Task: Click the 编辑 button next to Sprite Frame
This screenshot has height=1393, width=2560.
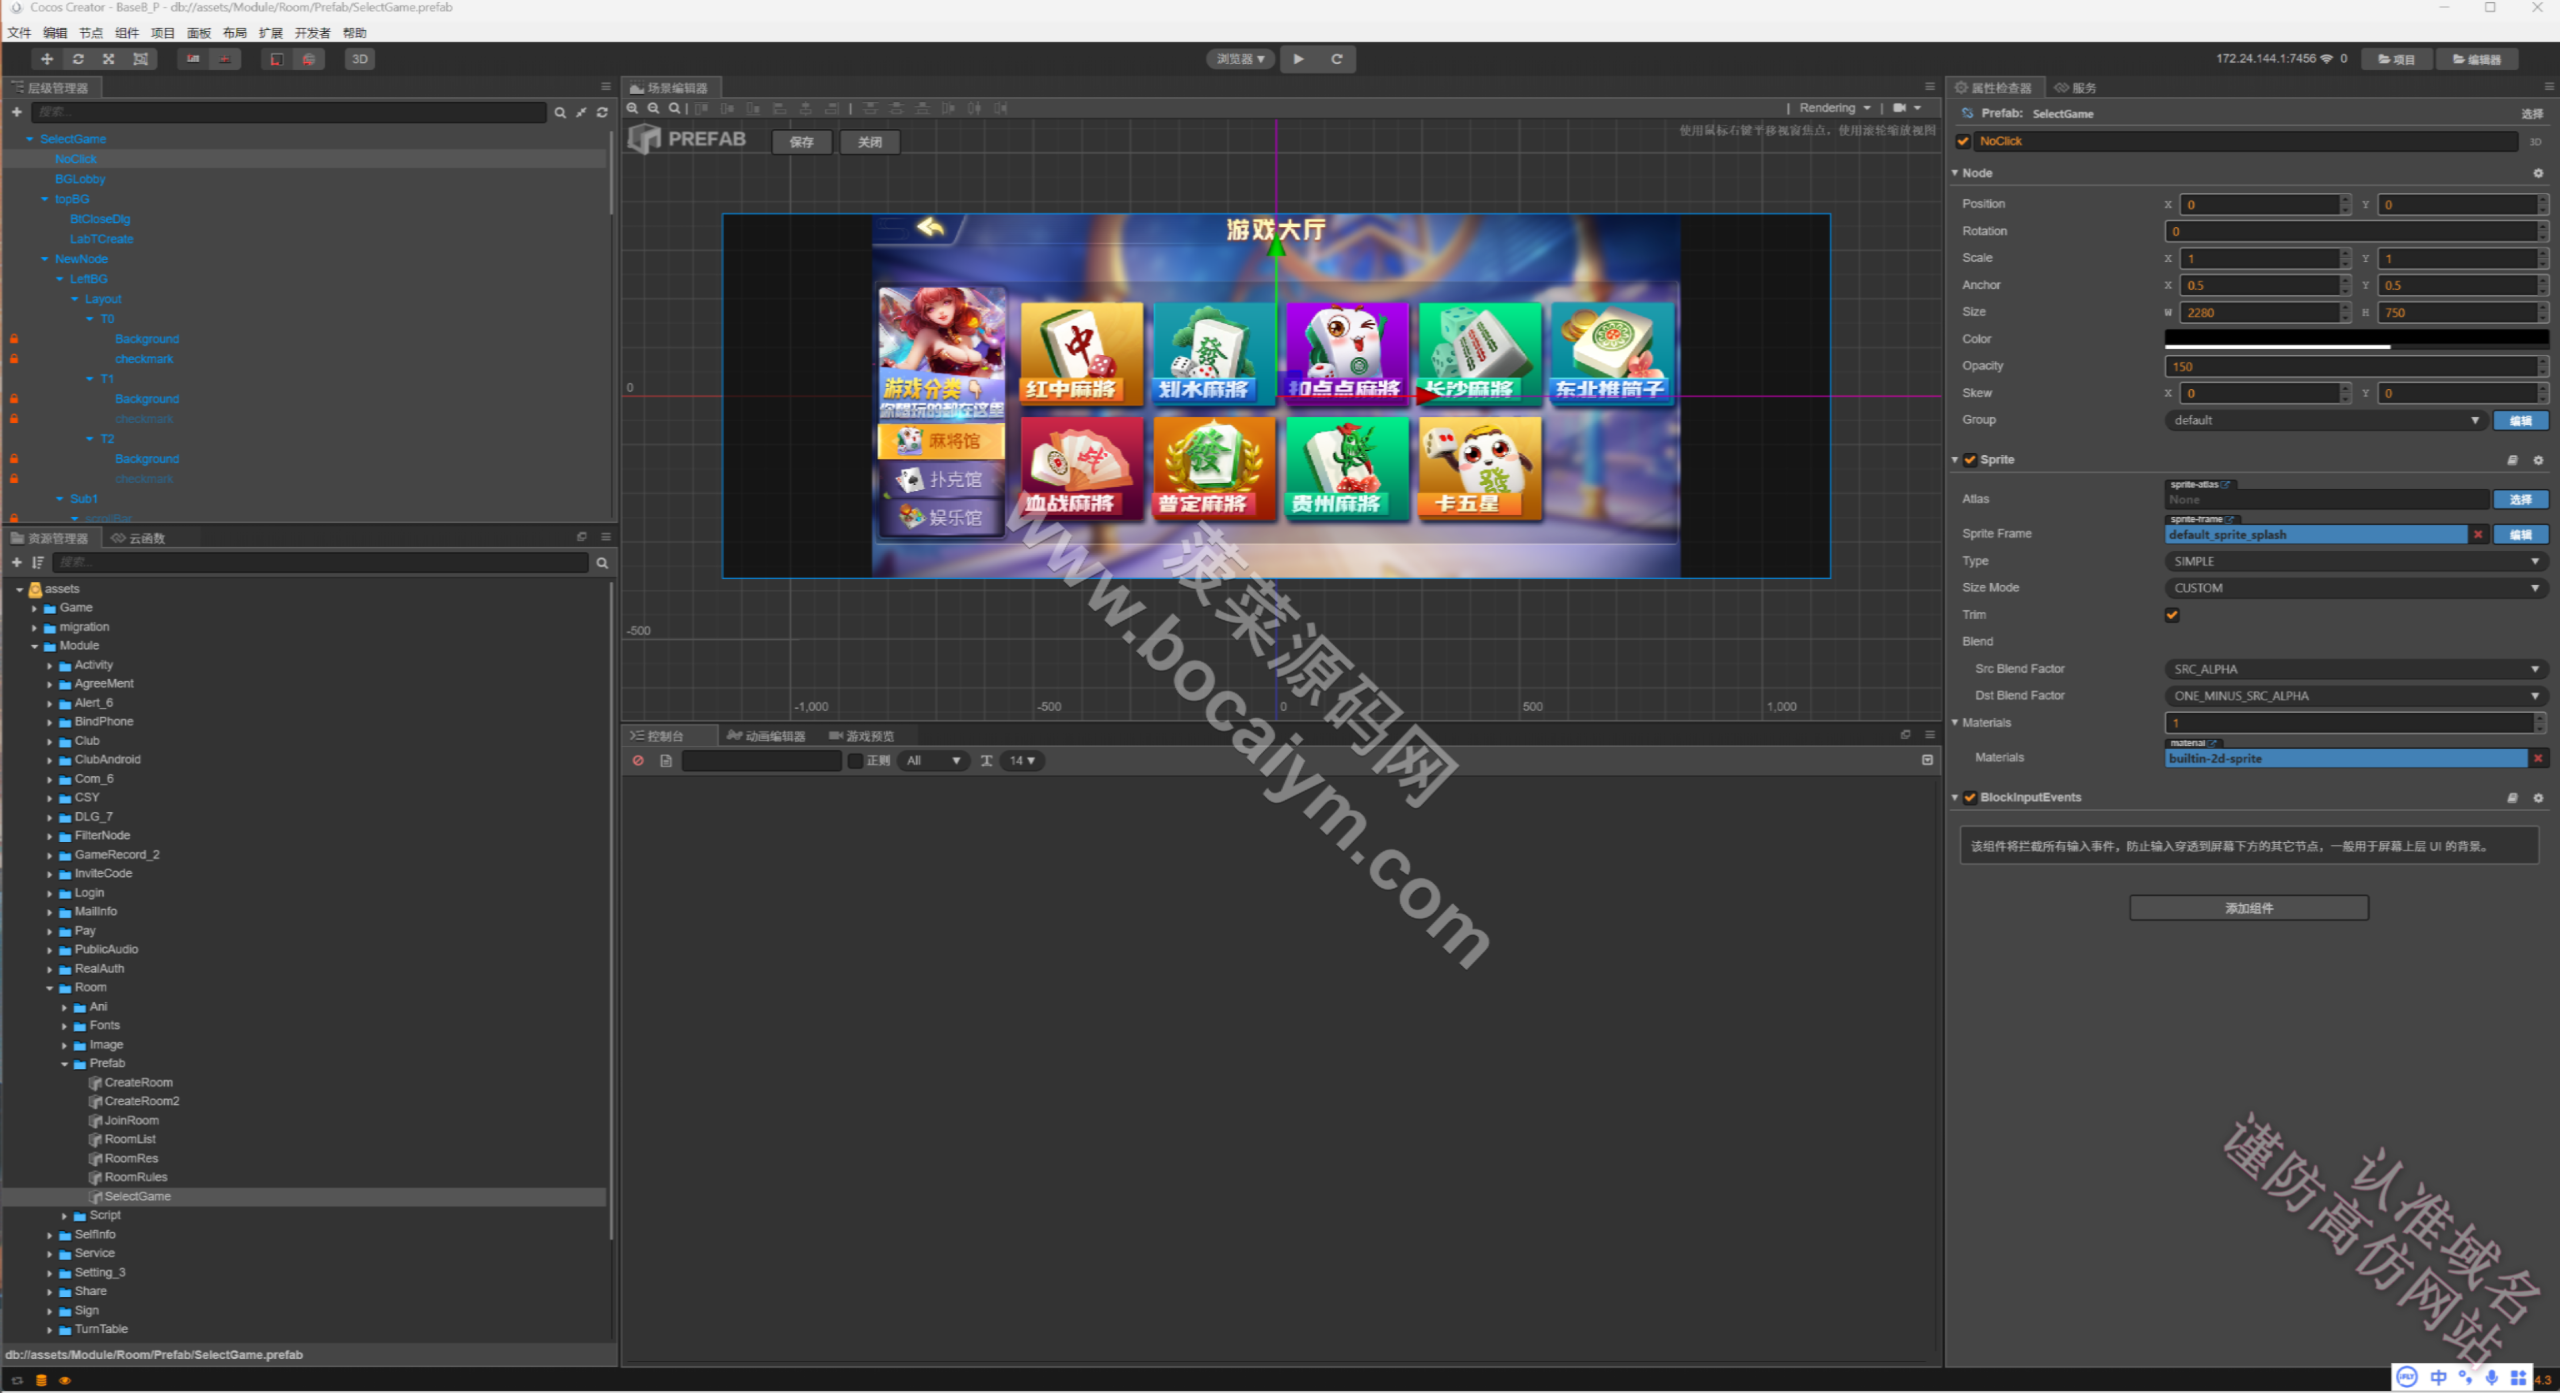Action: pos(2521,535)
